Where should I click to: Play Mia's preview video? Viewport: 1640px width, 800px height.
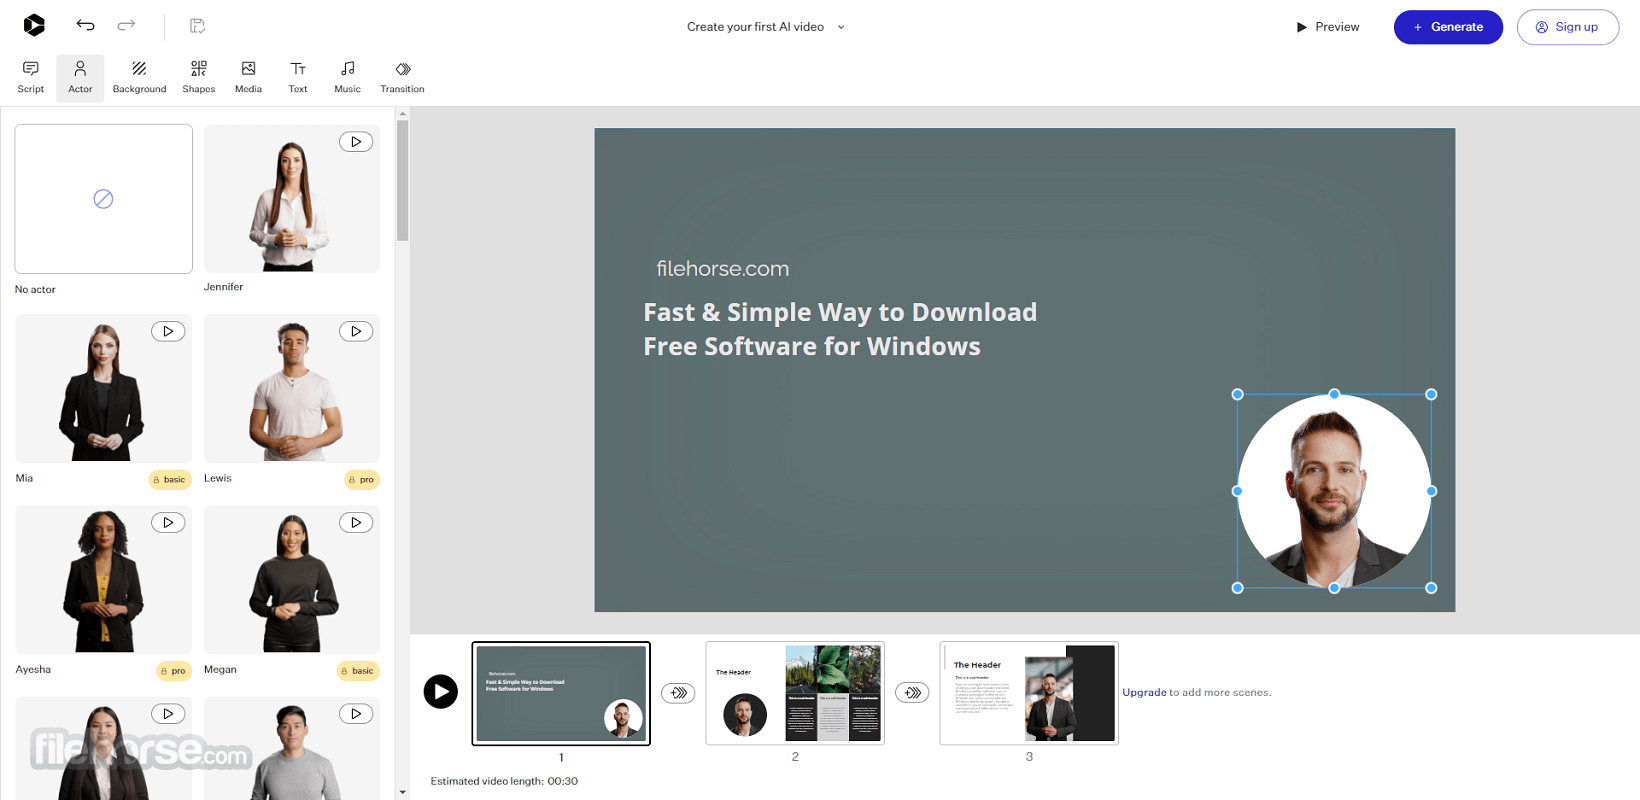[168, 331]
